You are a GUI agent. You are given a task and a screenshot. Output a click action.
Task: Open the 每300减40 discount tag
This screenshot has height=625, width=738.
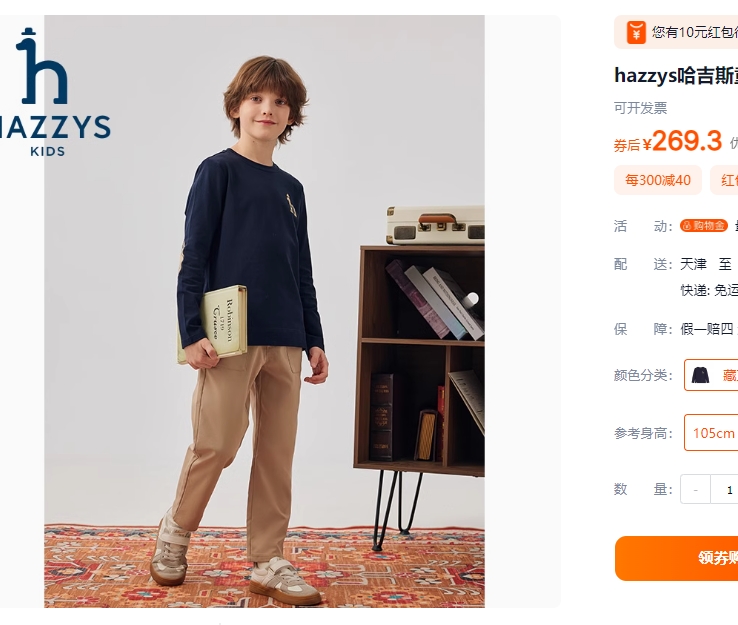[658, 180]
